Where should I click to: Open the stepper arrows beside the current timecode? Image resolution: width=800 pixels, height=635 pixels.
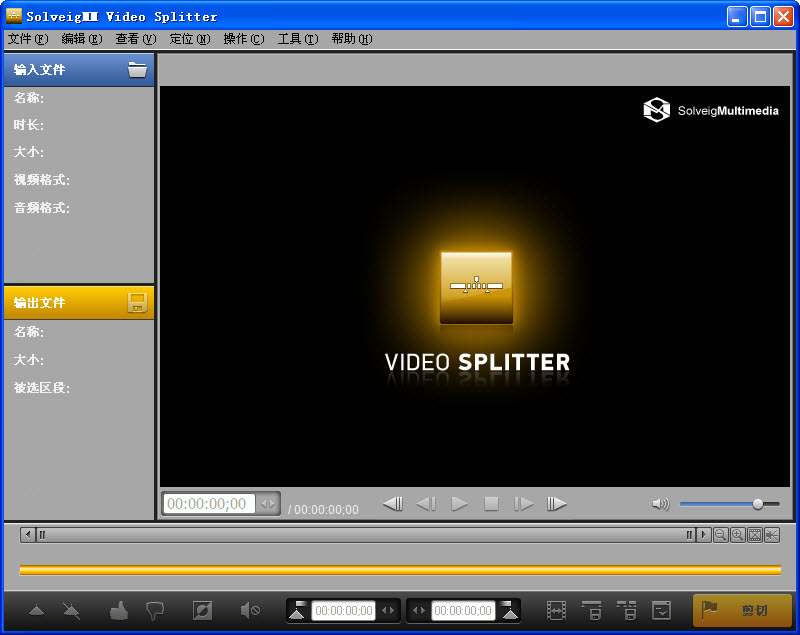tap(268, 503)
